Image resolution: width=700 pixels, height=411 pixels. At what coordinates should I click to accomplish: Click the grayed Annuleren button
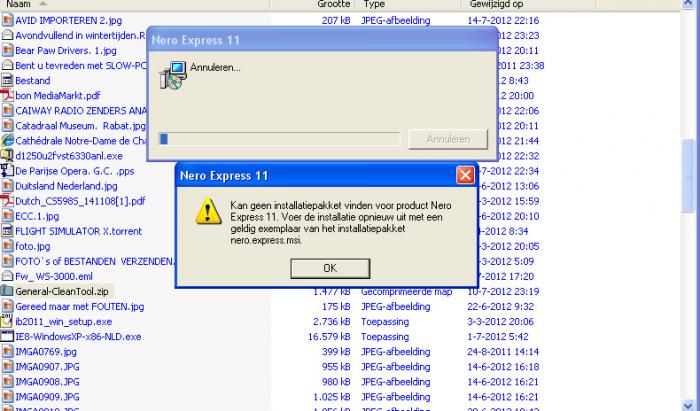448,139
